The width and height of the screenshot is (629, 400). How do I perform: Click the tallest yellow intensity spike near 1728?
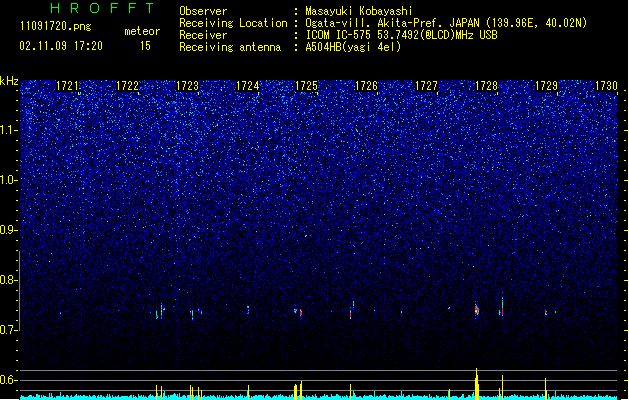click(x=477, y=384)
